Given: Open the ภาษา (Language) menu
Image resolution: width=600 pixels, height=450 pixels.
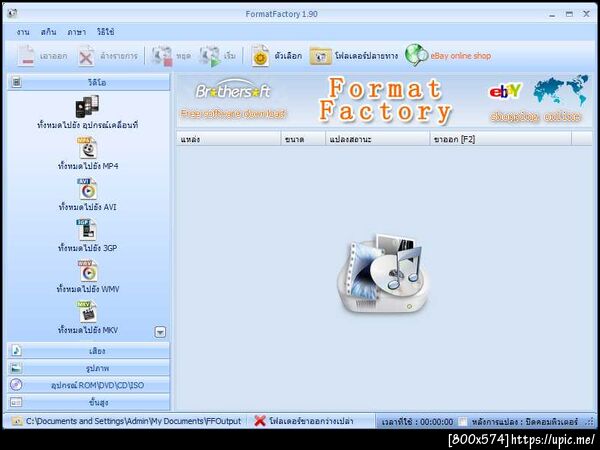Looking at the screenshot, I should 77,32.
